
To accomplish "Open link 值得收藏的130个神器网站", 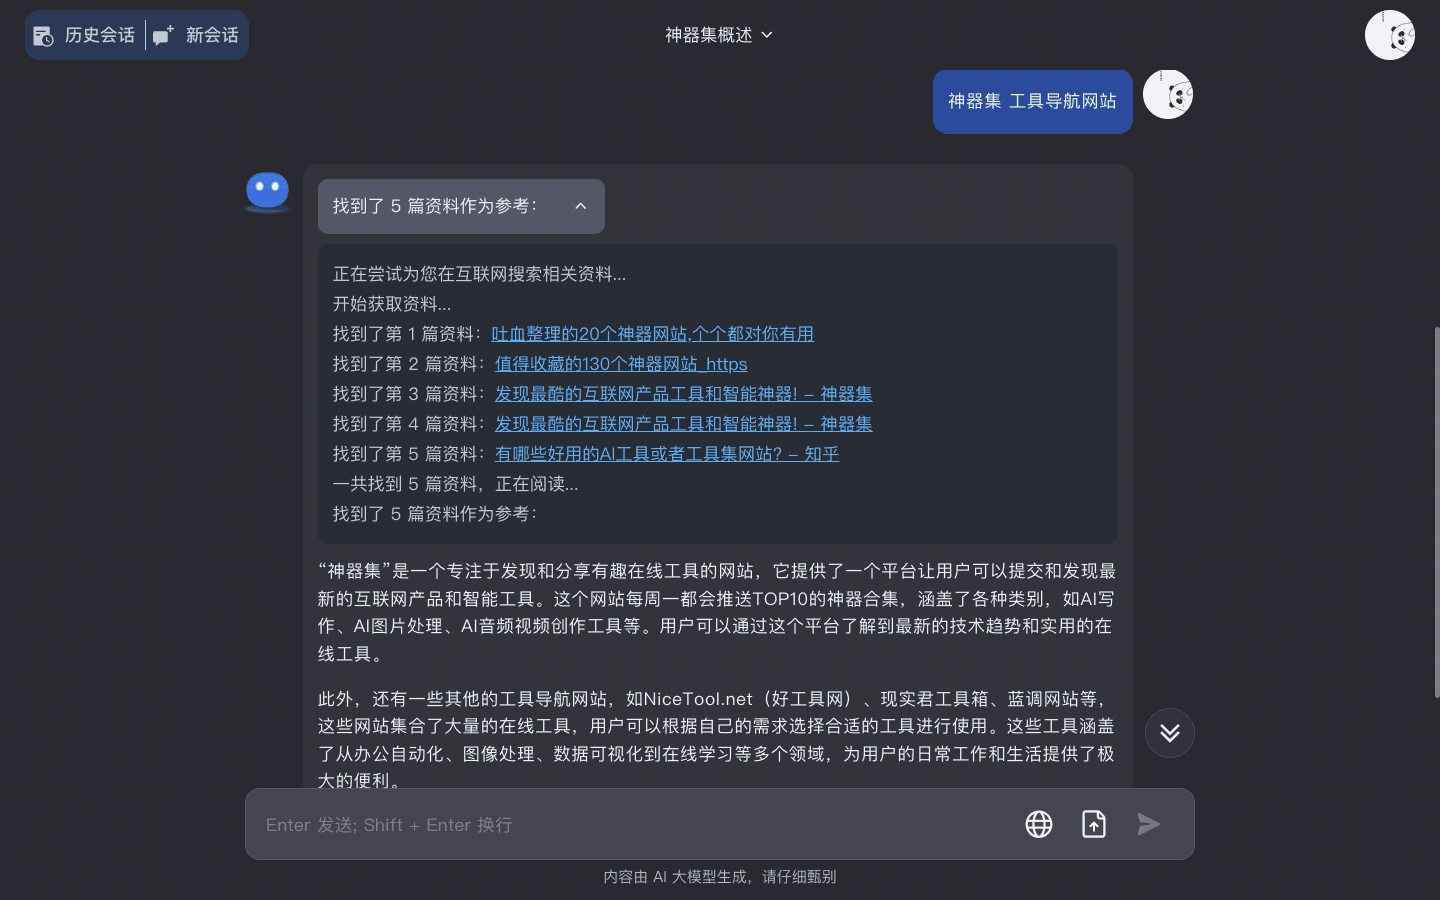I will [x=621, y=364].
